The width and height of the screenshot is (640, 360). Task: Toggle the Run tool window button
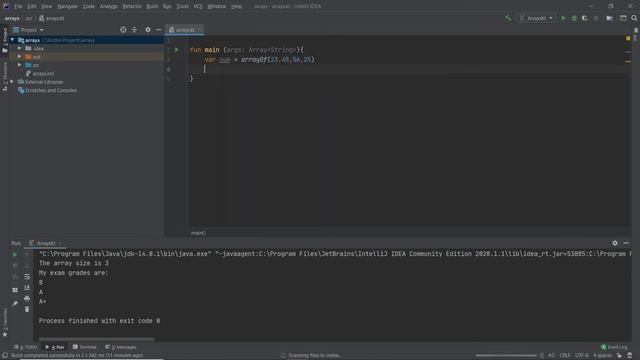click(x=55, y=347)
